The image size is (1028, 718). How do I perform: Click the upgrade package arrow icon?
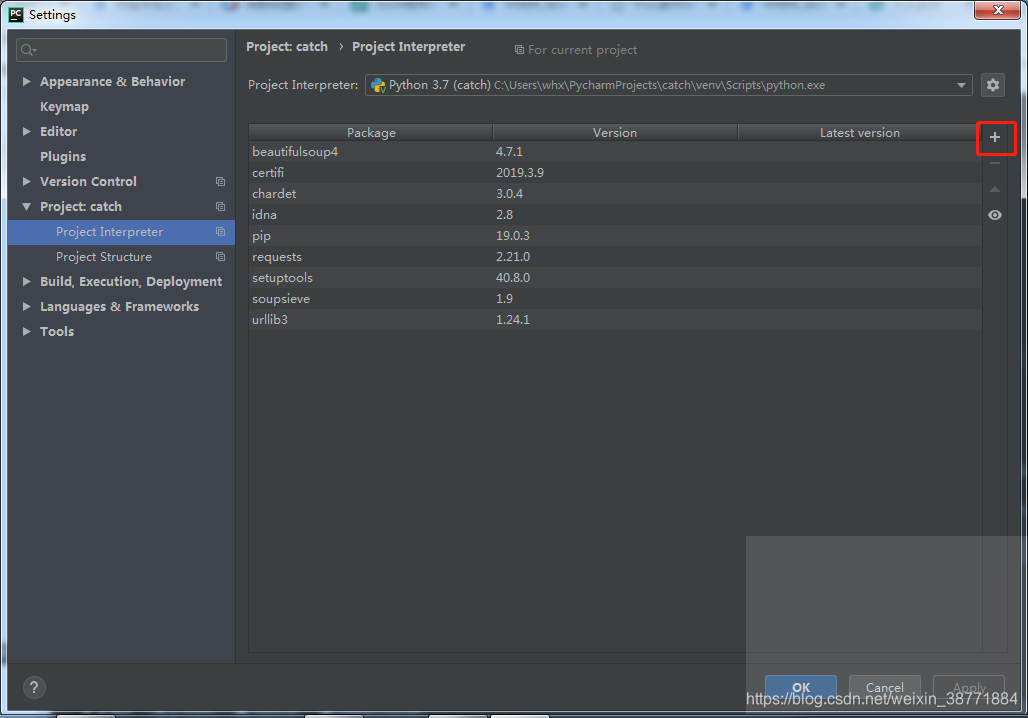(x=995, y=189)
